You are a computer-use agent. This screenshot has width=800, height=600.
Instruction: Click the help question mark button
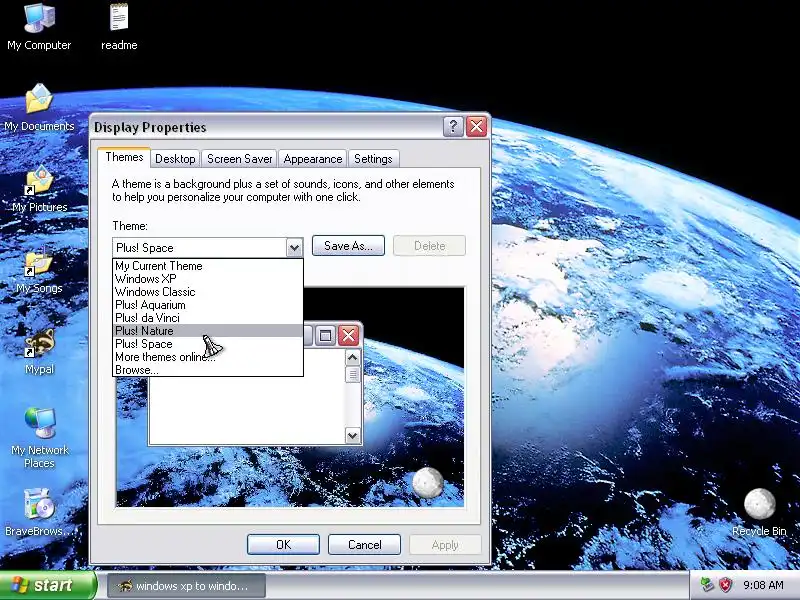tap(453, 126)
